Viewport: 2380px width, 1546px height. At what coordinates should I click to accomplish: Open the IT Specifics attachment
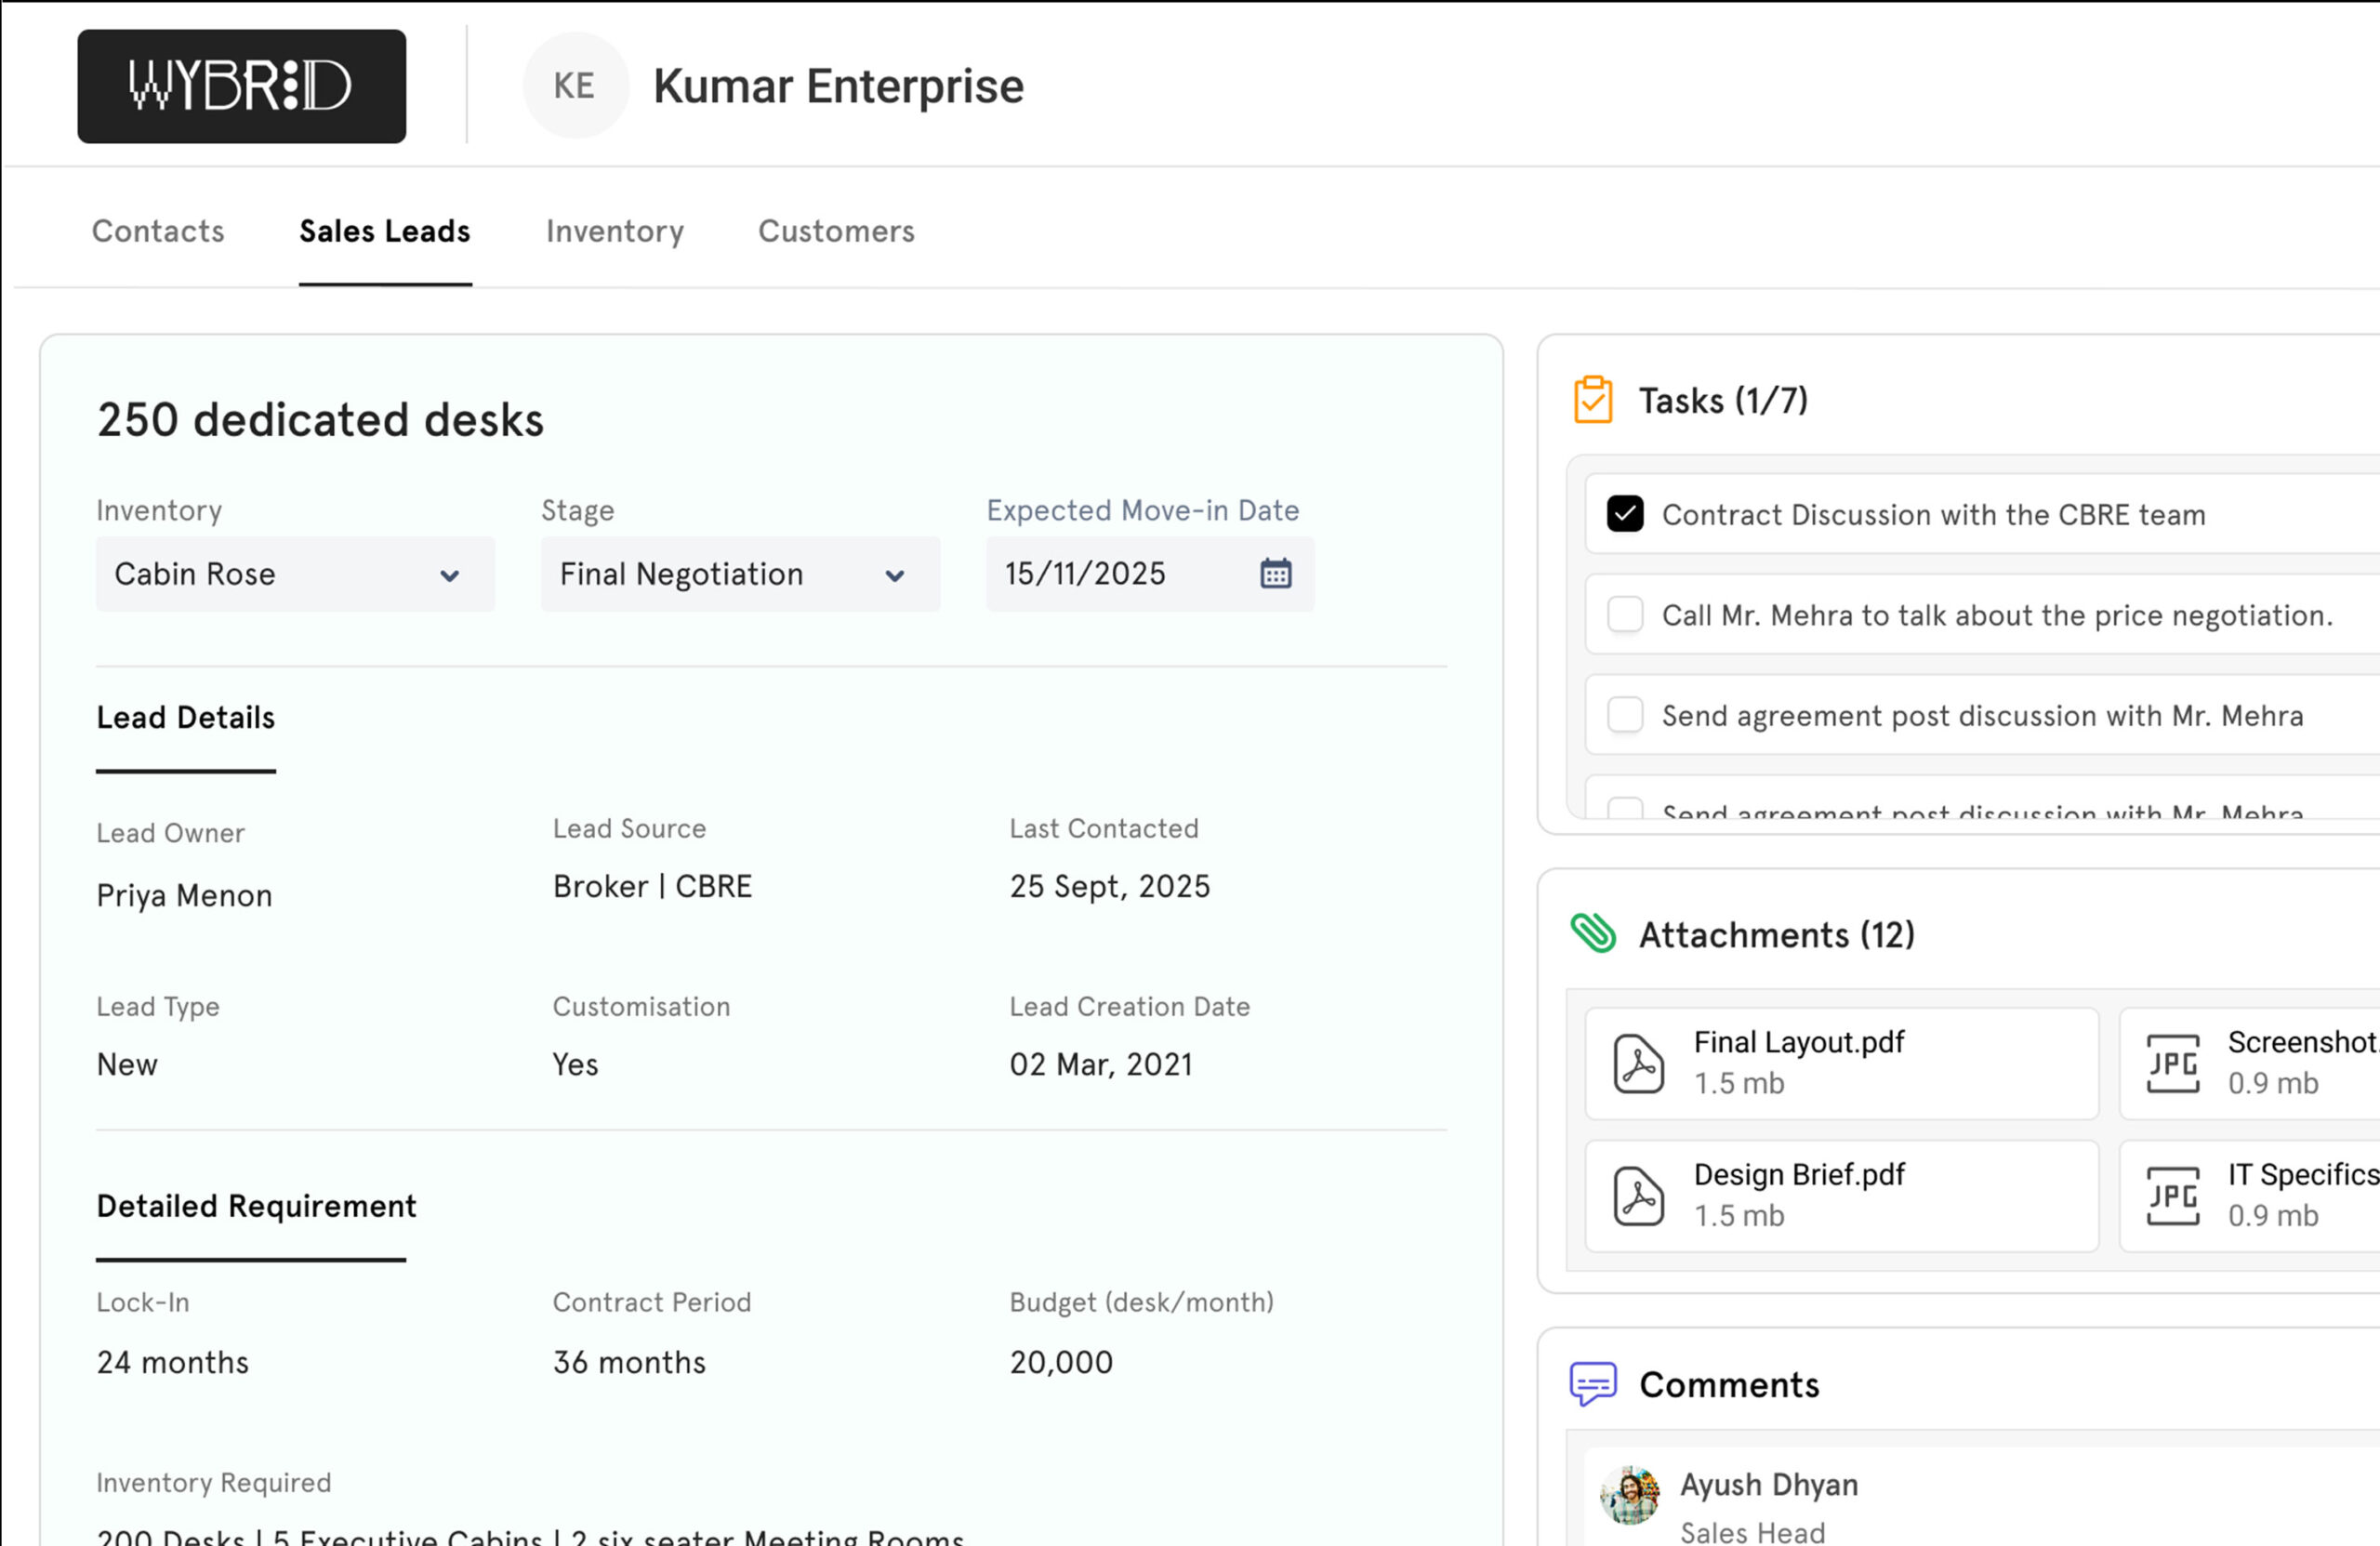[2249, 1196]
